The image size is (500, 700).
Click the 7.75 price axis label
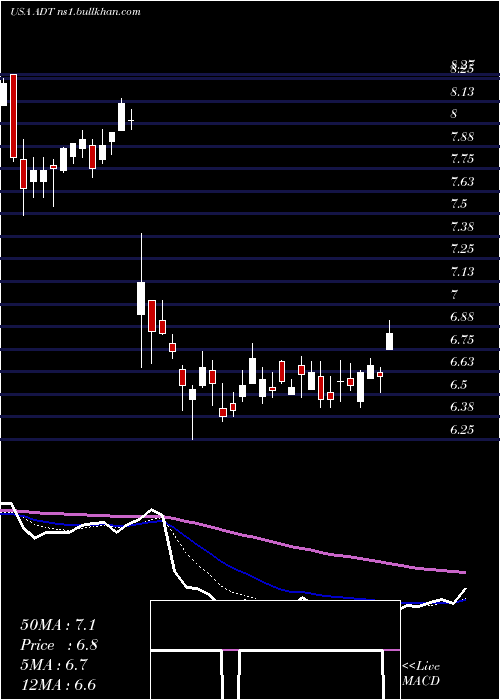(x=462, y=159)
